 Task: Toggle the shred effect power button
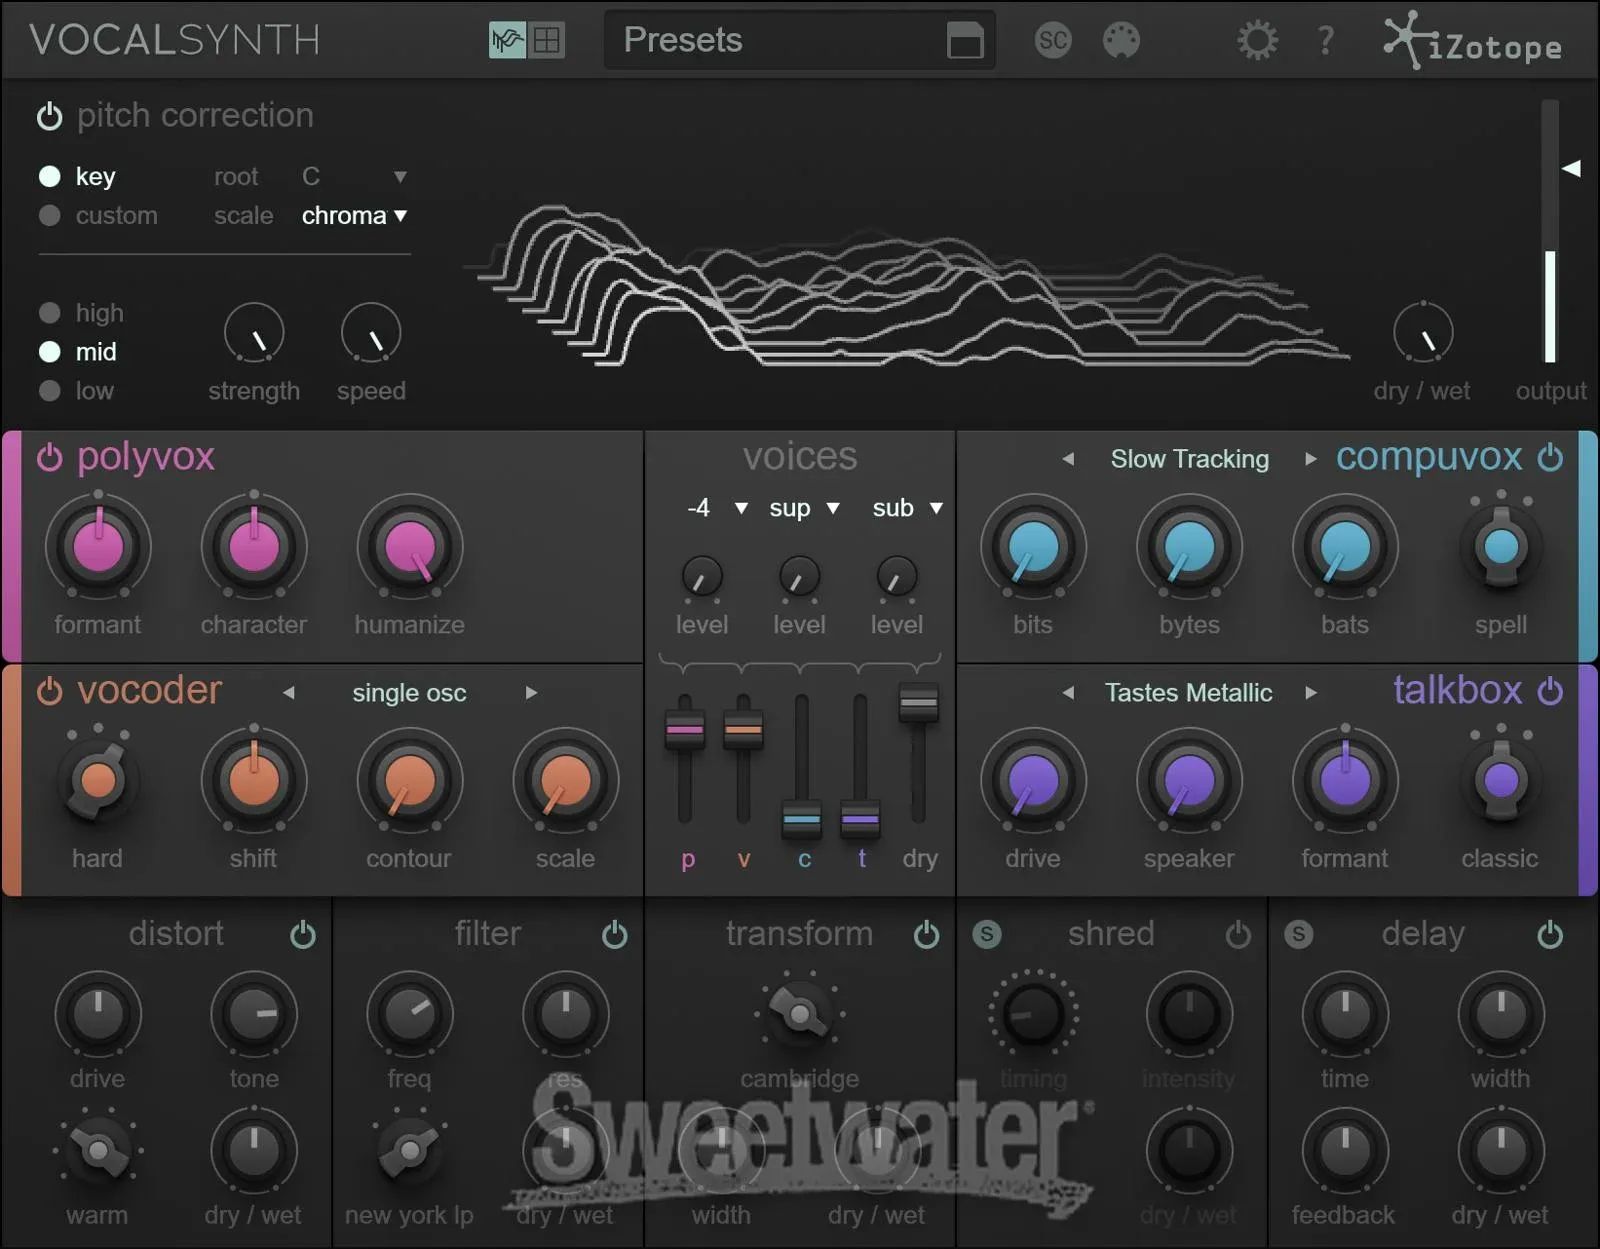point(1238,935)
